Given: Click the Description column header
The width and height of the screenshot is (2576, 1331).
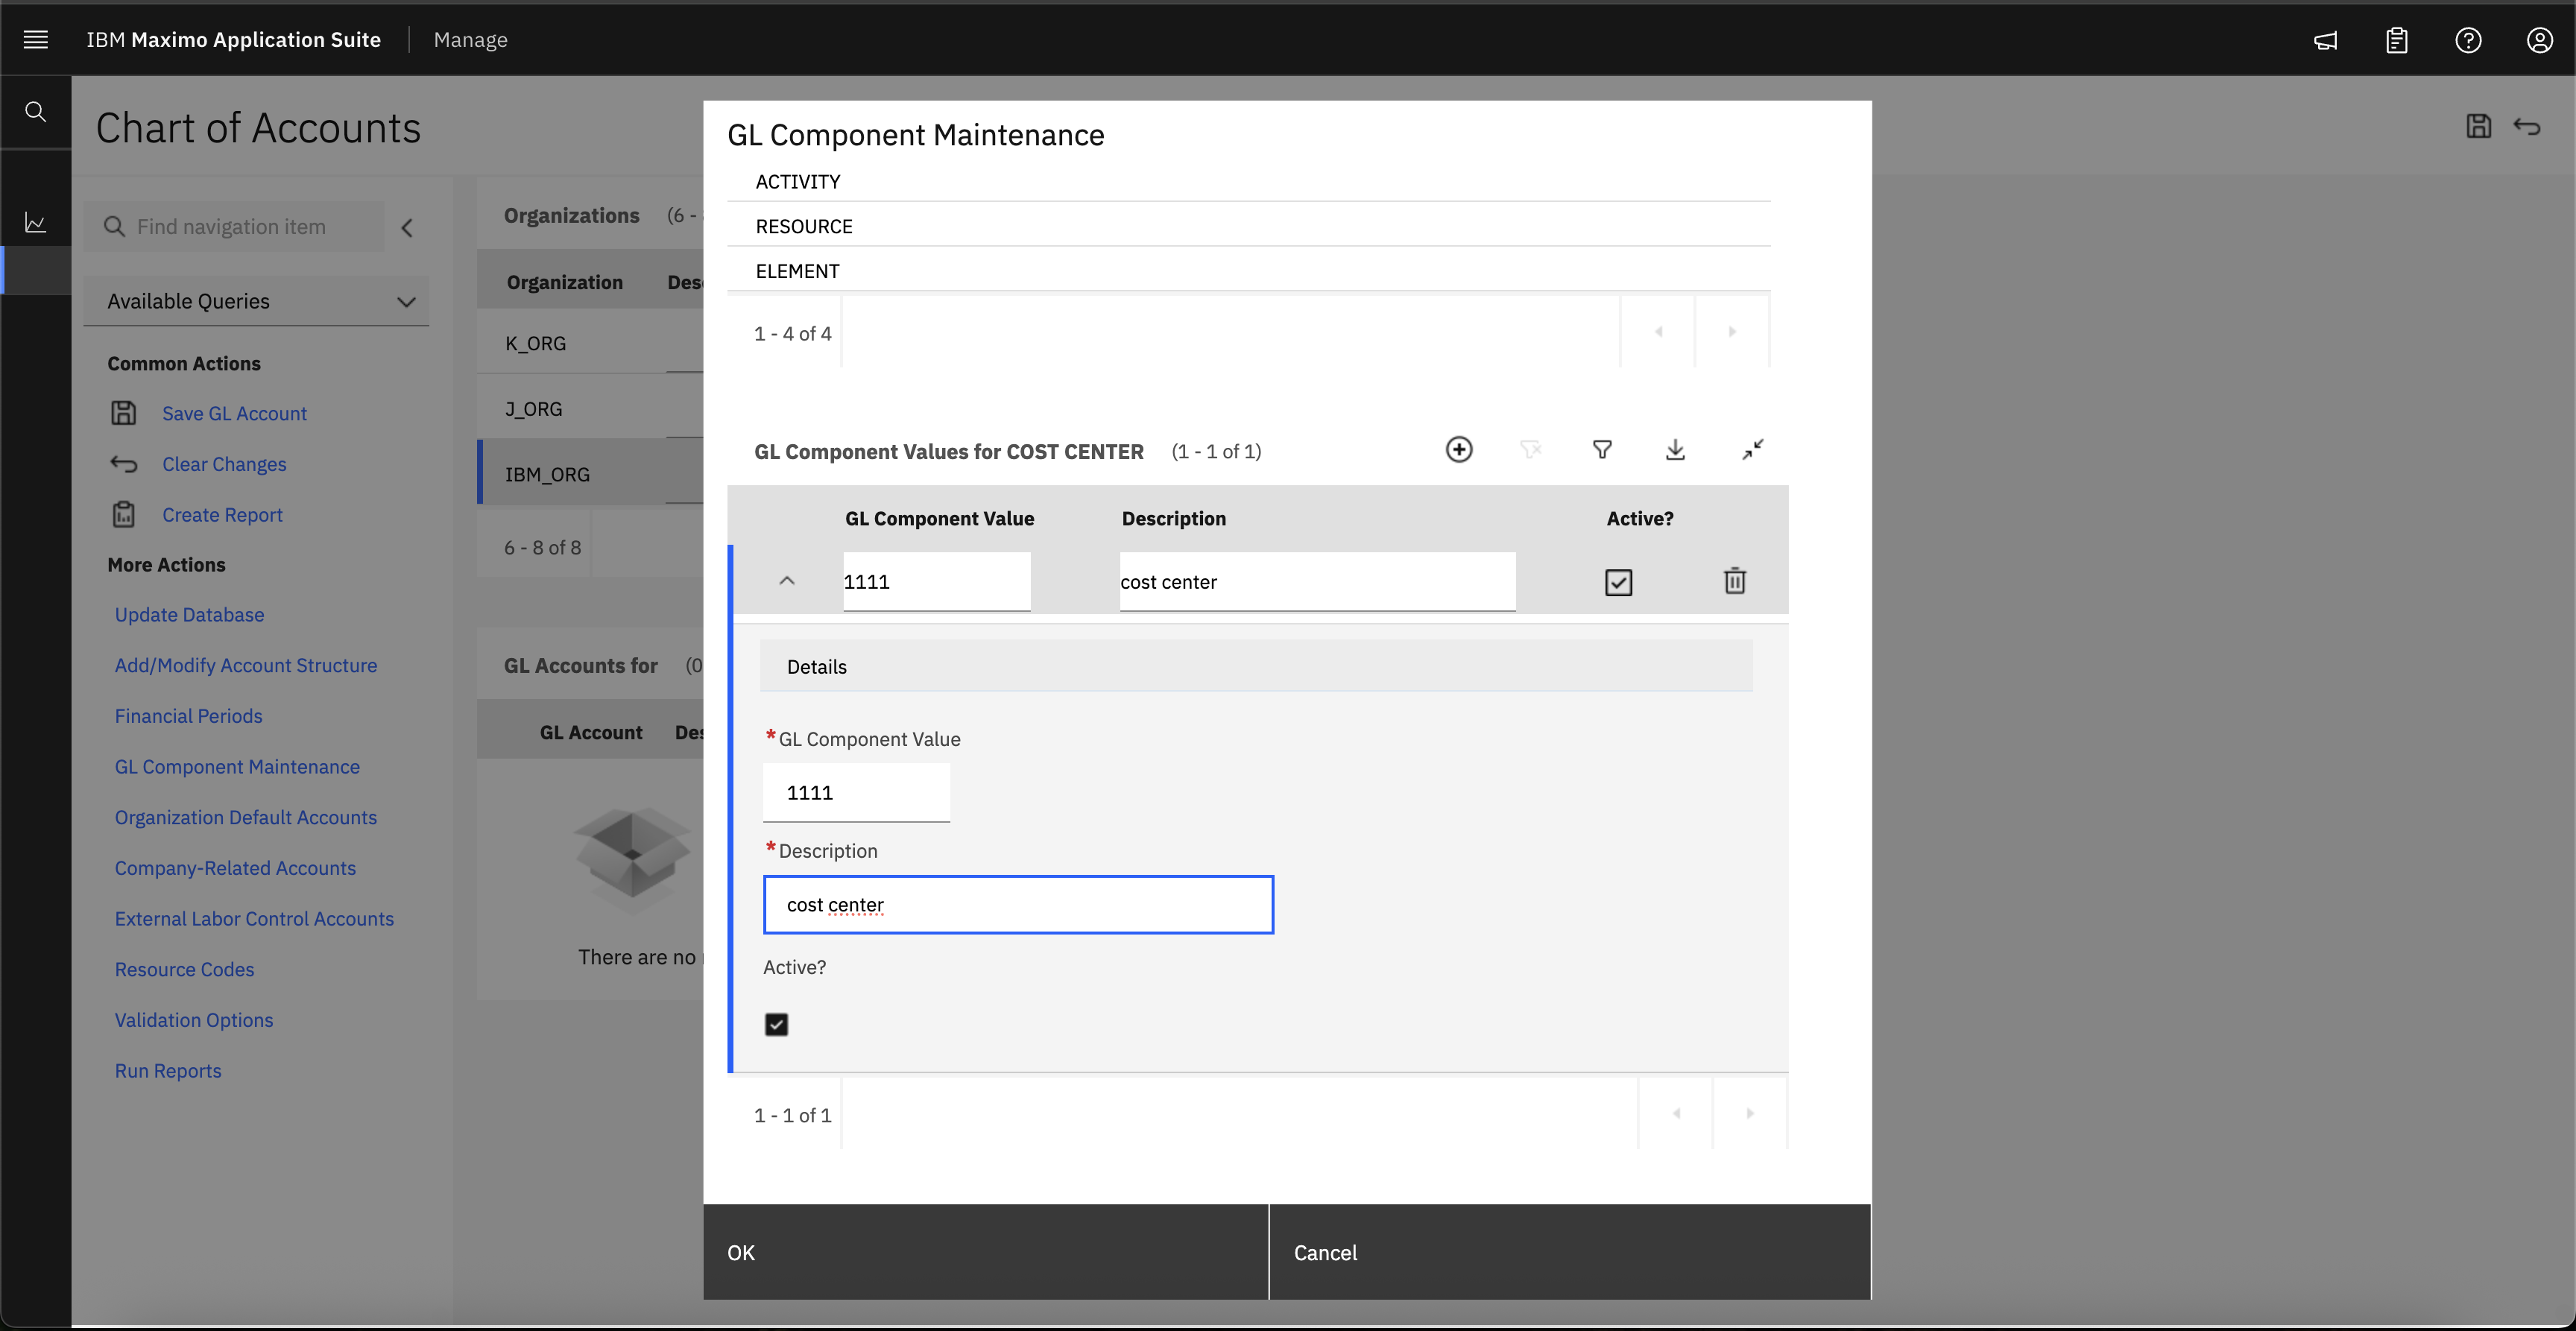Looking at the screenshot, I should click(1173, 518).
